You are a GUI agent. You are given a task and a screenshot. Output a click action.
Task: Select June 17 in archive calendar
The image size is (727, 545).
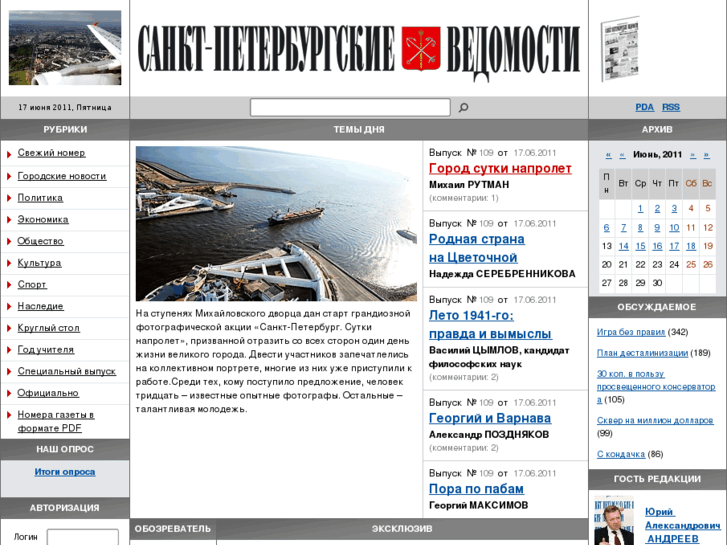[x=674, y=246]
